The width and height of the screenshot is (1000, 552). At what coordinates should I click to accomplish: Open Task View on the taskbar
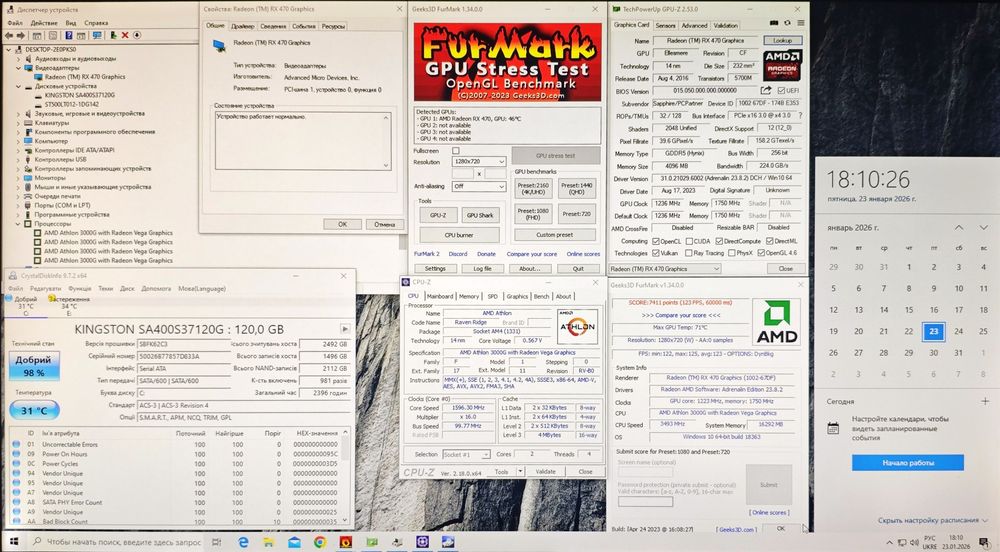[216, 542]
